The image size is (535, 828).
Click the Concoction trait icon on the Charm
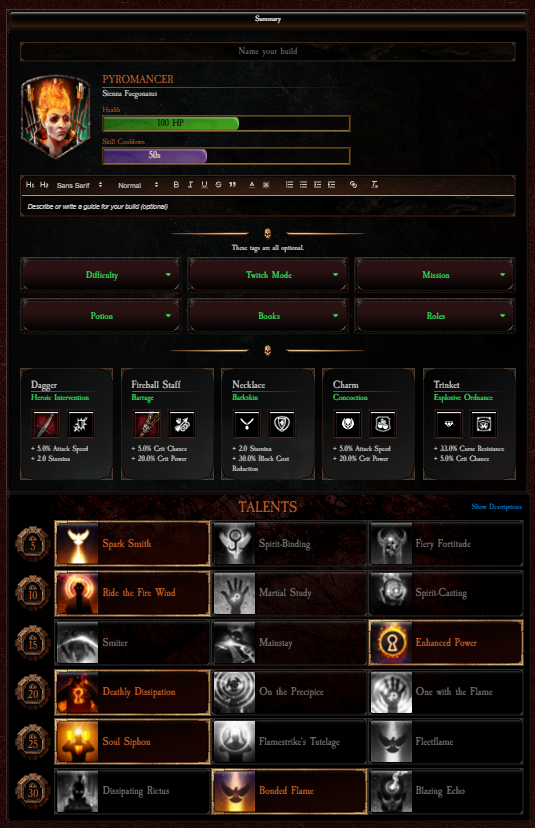click(382, 424)
